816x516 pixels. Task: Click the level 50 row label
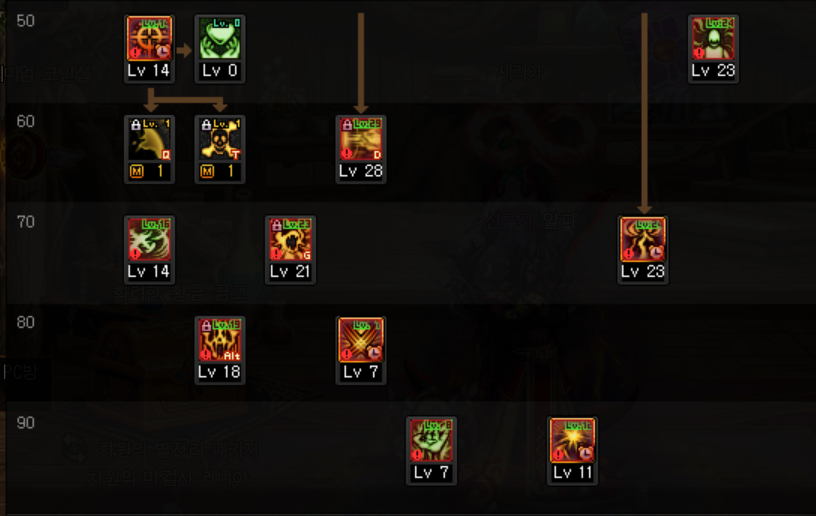click(x=26, y=21)
